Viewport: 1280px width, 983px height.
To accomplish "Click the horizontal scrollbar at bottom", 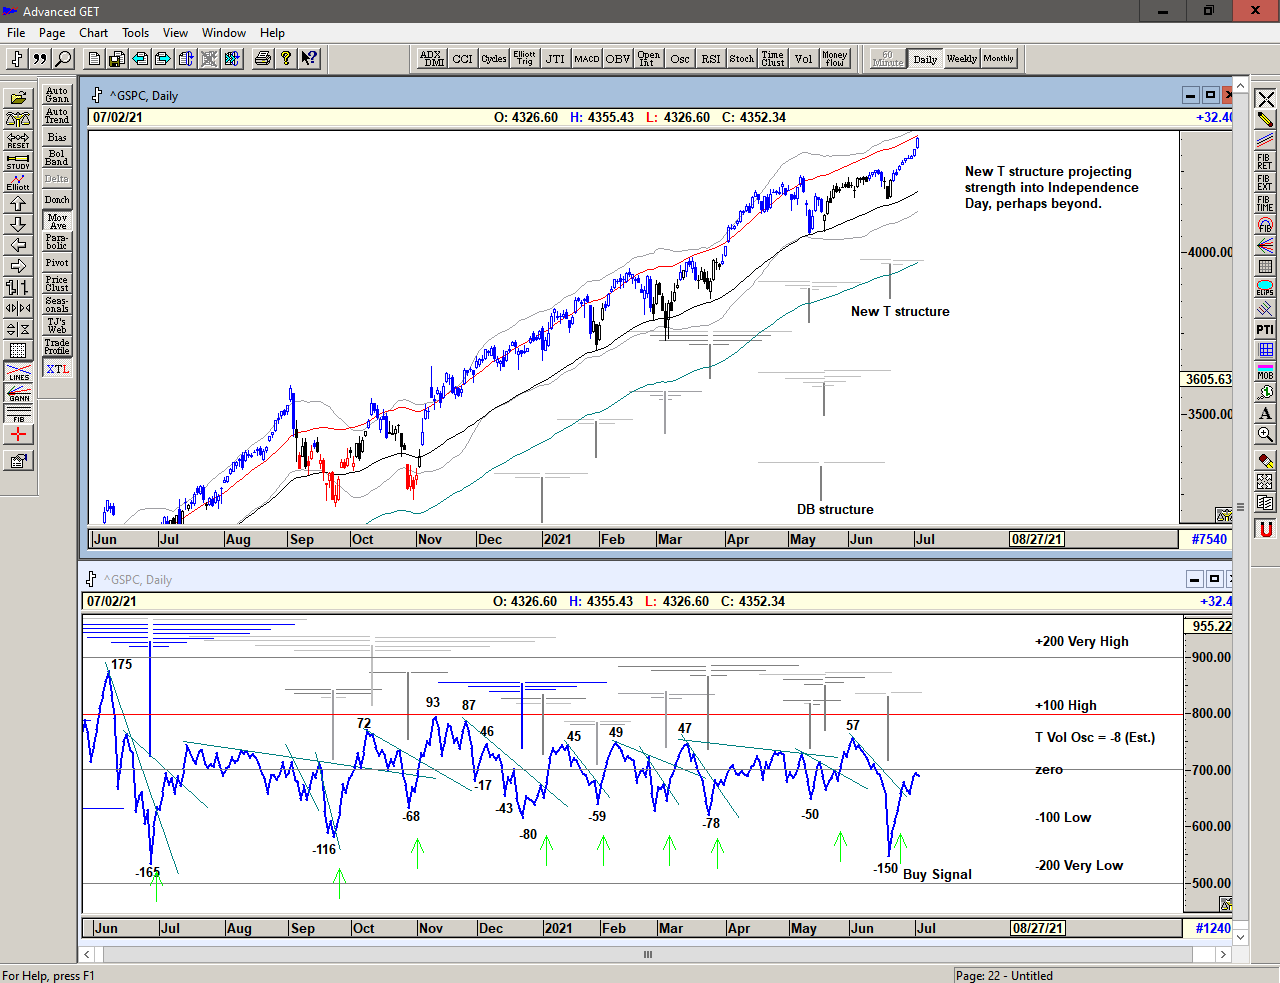I will (x=648, y=954).
